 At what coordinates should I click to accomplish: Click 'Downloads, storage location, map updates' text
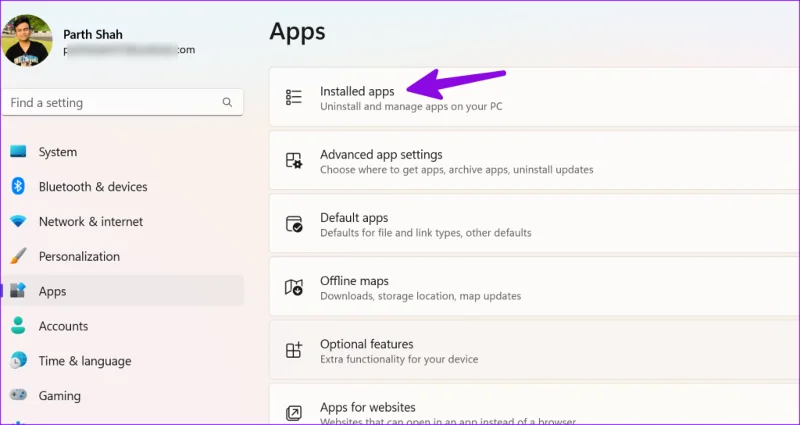420,296
